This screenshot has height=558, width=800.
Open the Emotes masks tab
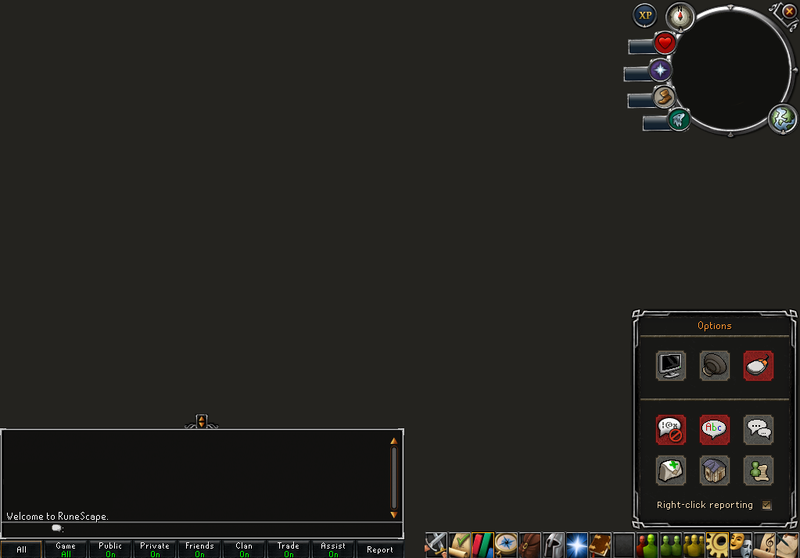tap(741, 545)
